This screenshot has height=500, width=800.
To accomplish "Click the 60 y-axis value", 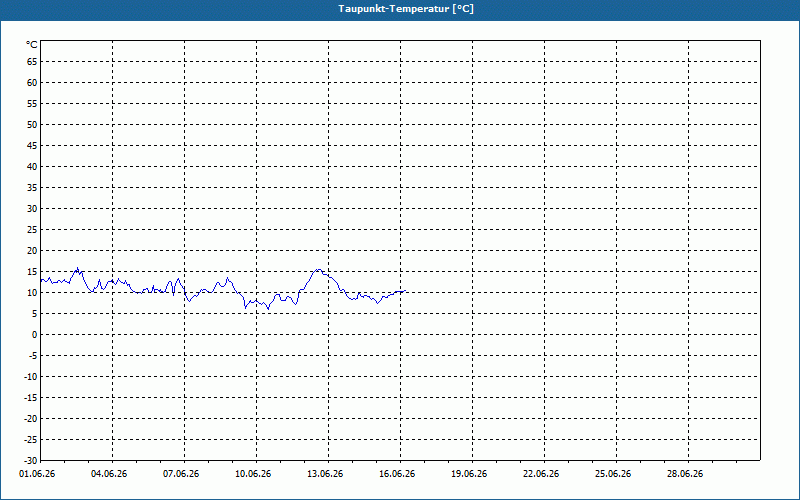I will [32, 83].
